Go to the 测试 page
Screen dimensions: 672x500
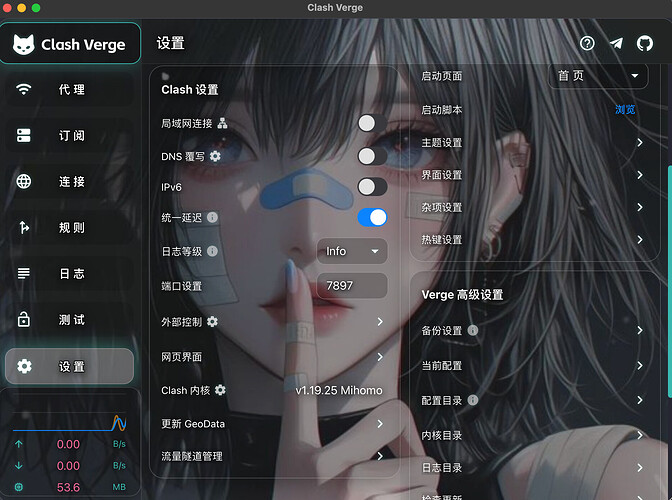69,319
